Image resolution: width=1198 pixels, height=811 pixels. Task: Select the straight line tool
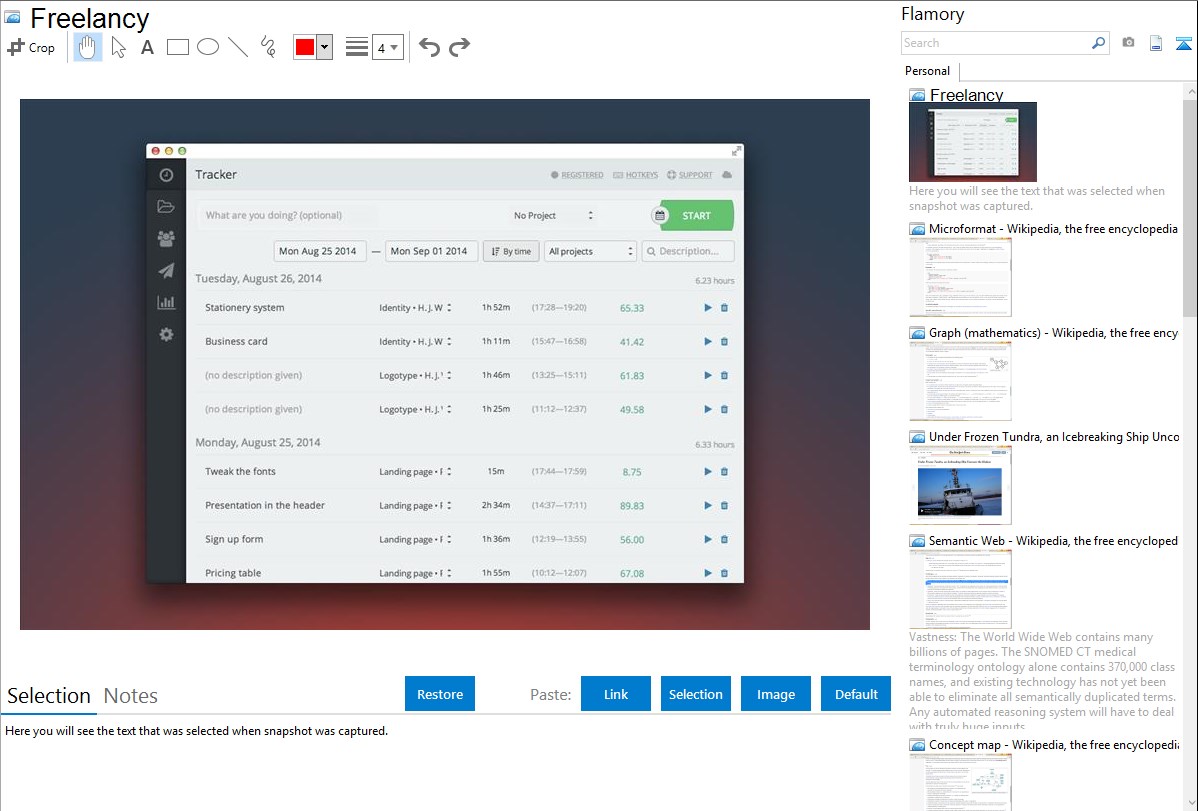[238, 47]
